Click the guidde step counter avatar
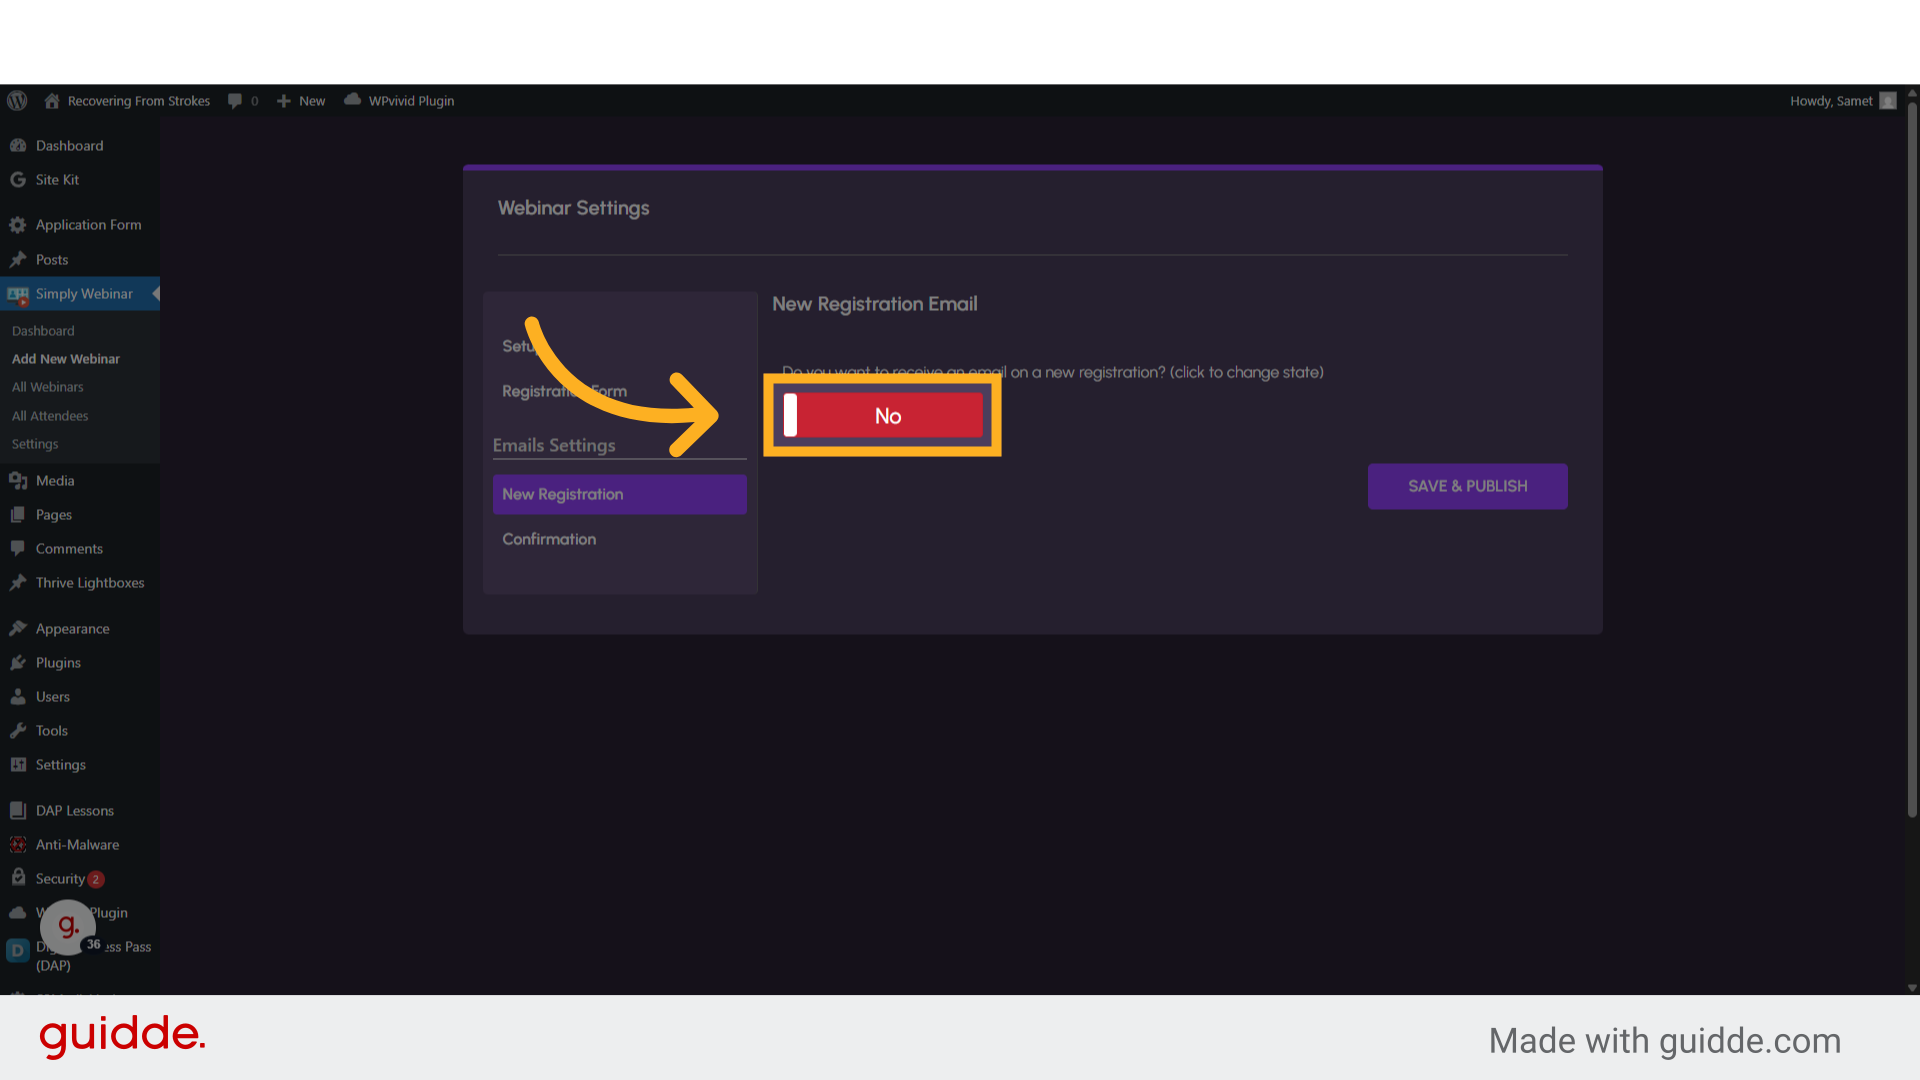The height and width of the screenshot is (1080, 1920). pyautogui.click(x=70, y=927)
